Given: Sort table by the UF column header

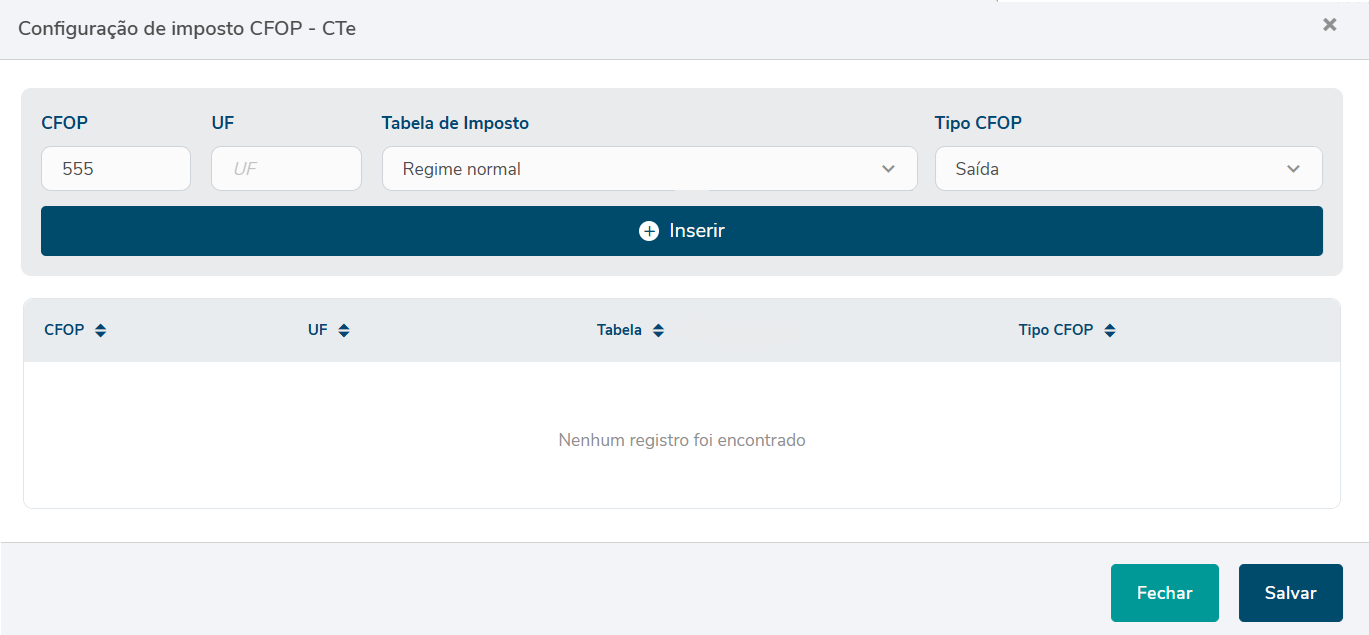Looking at the screenshot, I should pos(318,330).
